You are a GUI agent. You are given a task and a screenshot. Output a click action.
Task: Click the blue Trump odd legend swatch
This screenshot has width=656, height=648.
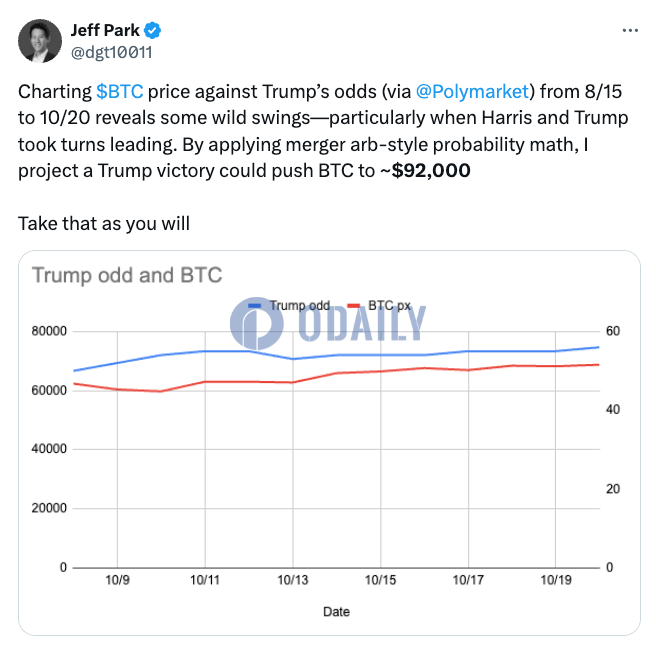coord(256,304)
